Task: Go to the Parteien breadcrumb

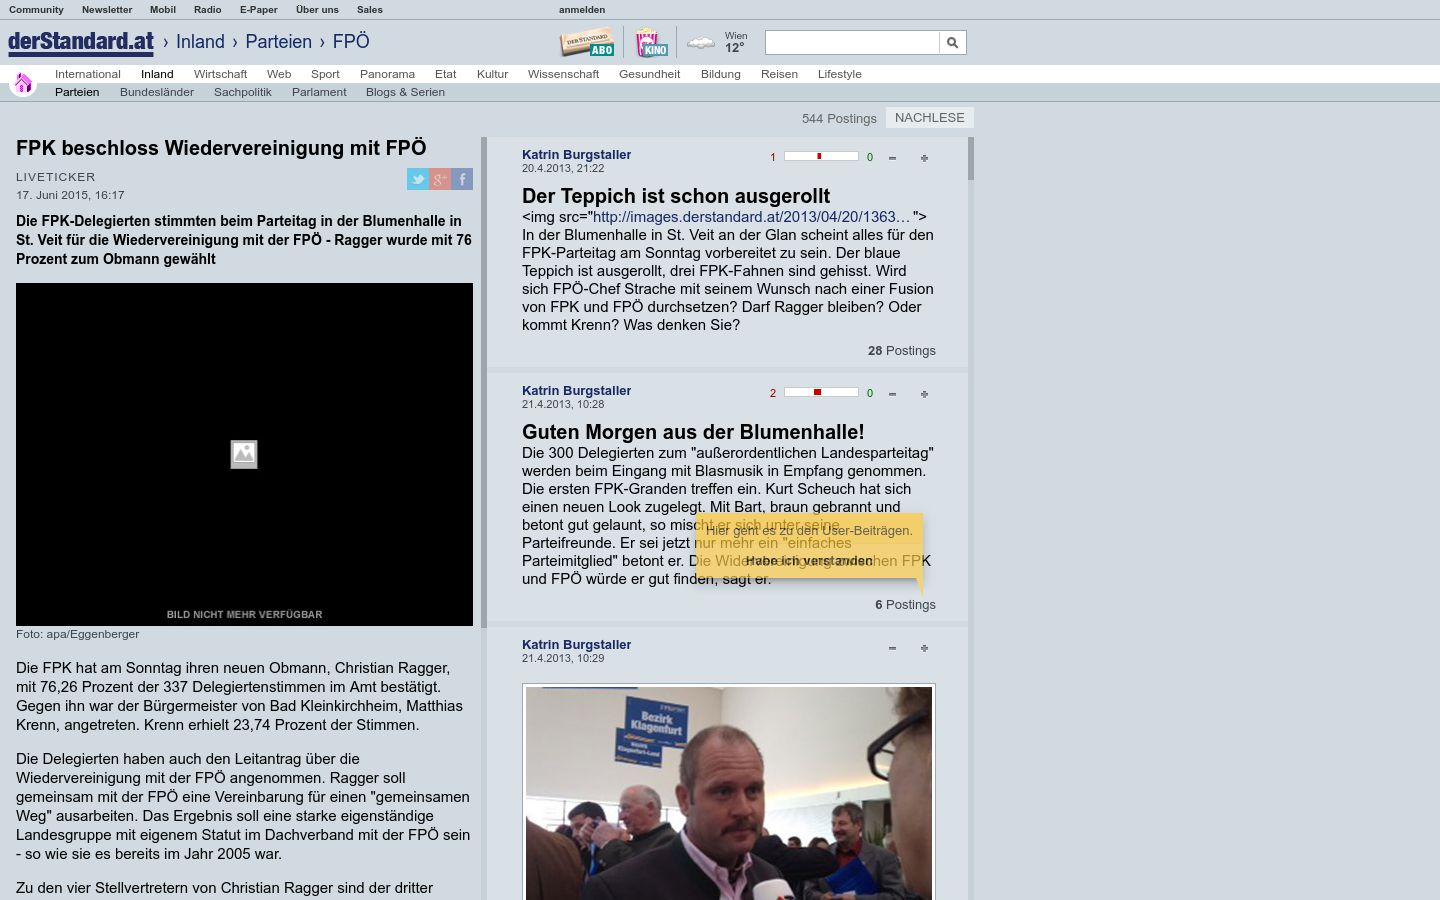Action: [x=279, y=42]
